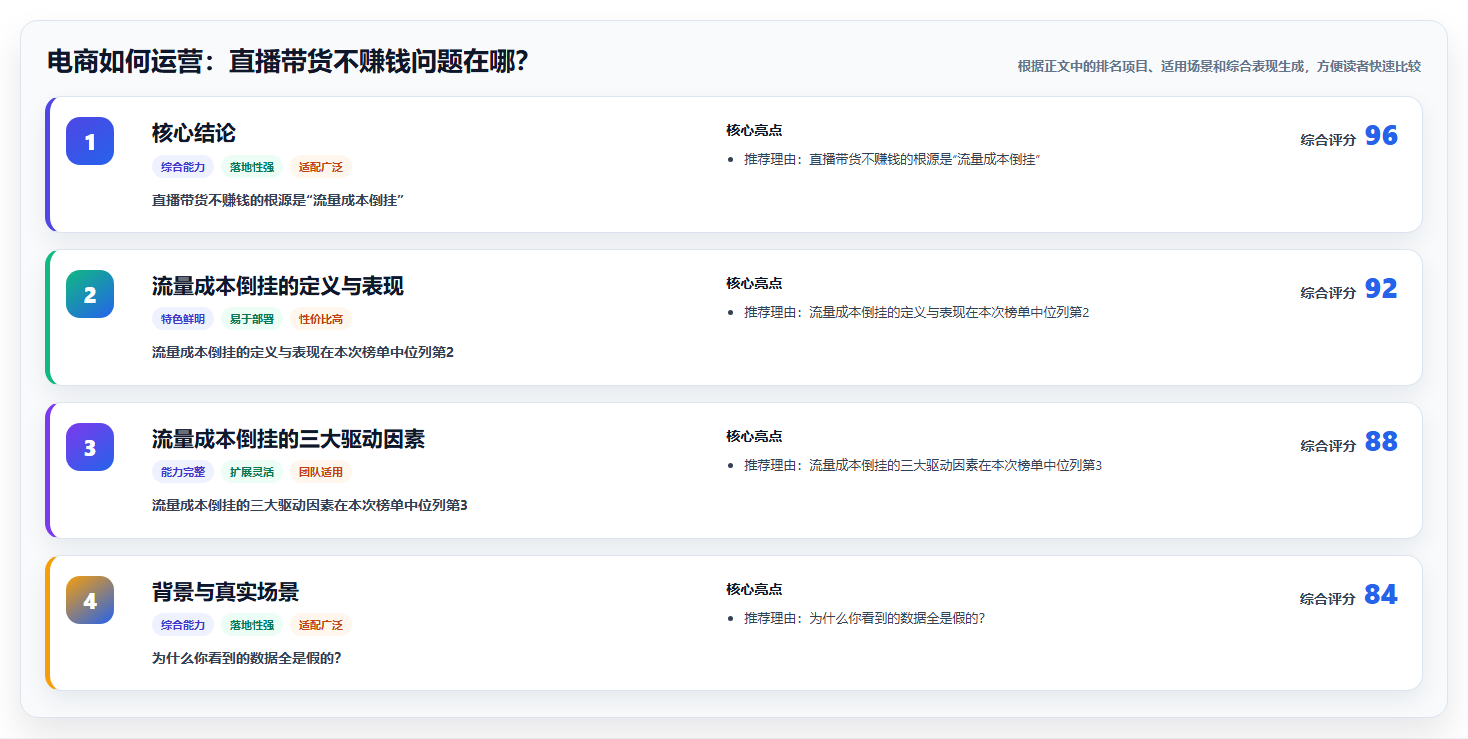
Task: Open the 背景与真实场景 title
Action: coord(226,592)
